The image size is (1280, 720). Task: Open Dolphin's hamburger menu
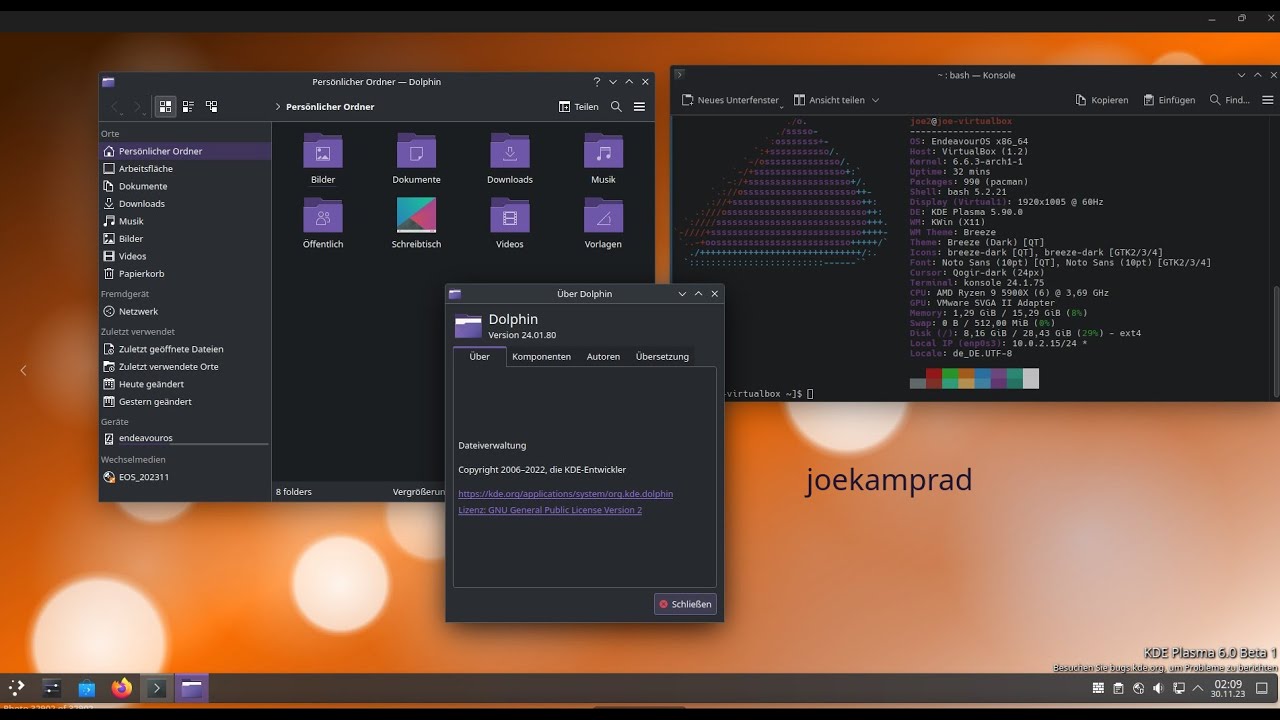click(x=640, y=107)
